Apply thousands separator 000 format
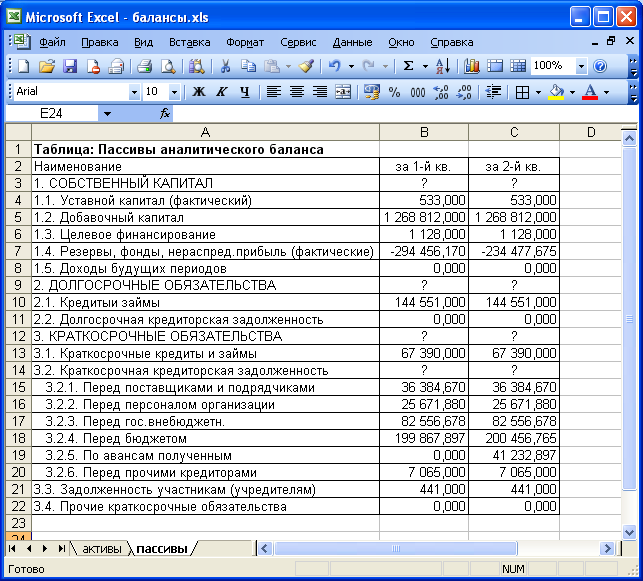 418,92
